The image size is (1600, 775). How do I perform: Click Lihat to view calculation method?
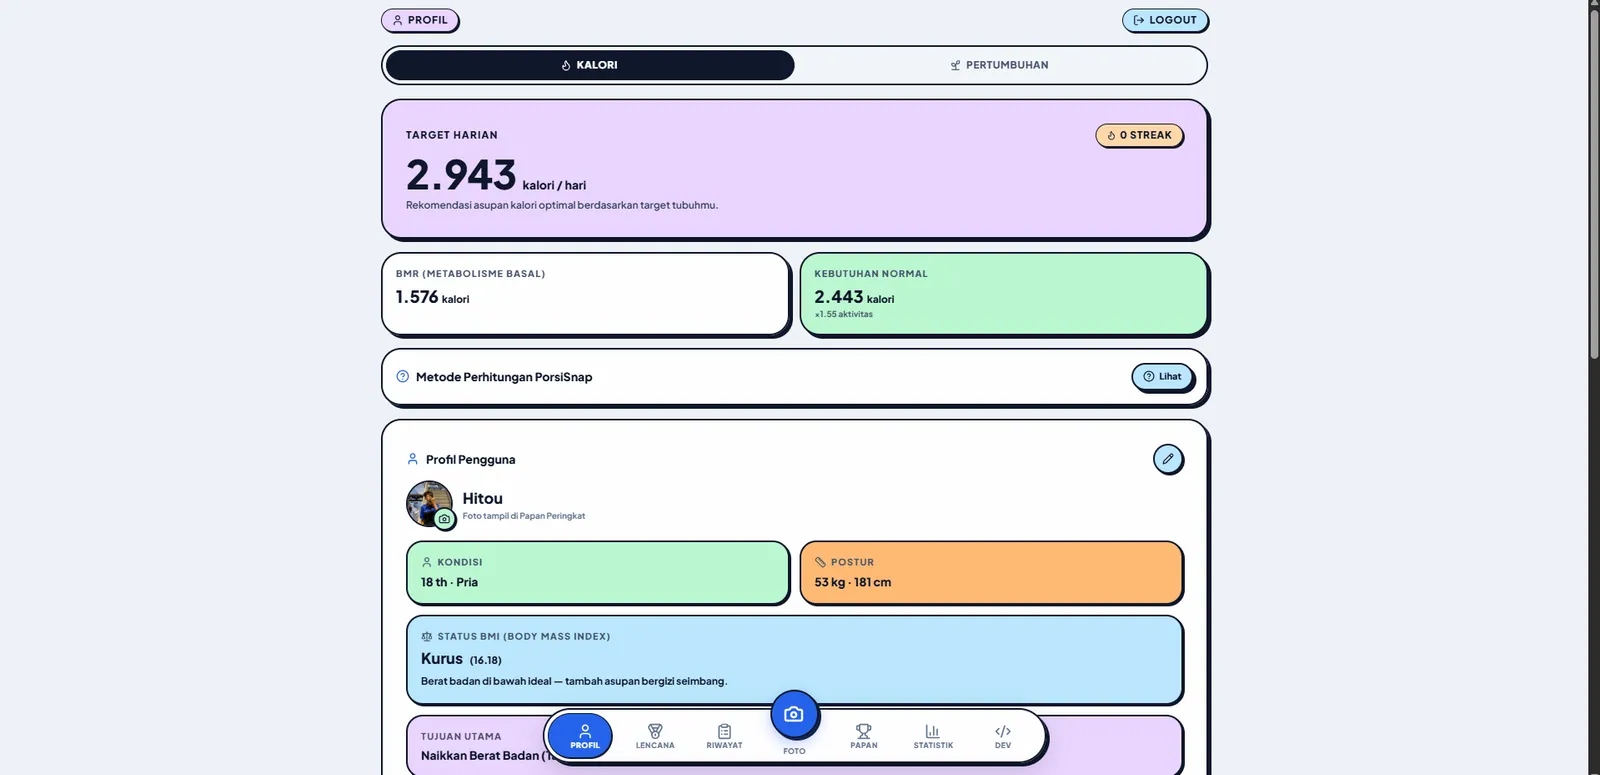coord(1162,377)
